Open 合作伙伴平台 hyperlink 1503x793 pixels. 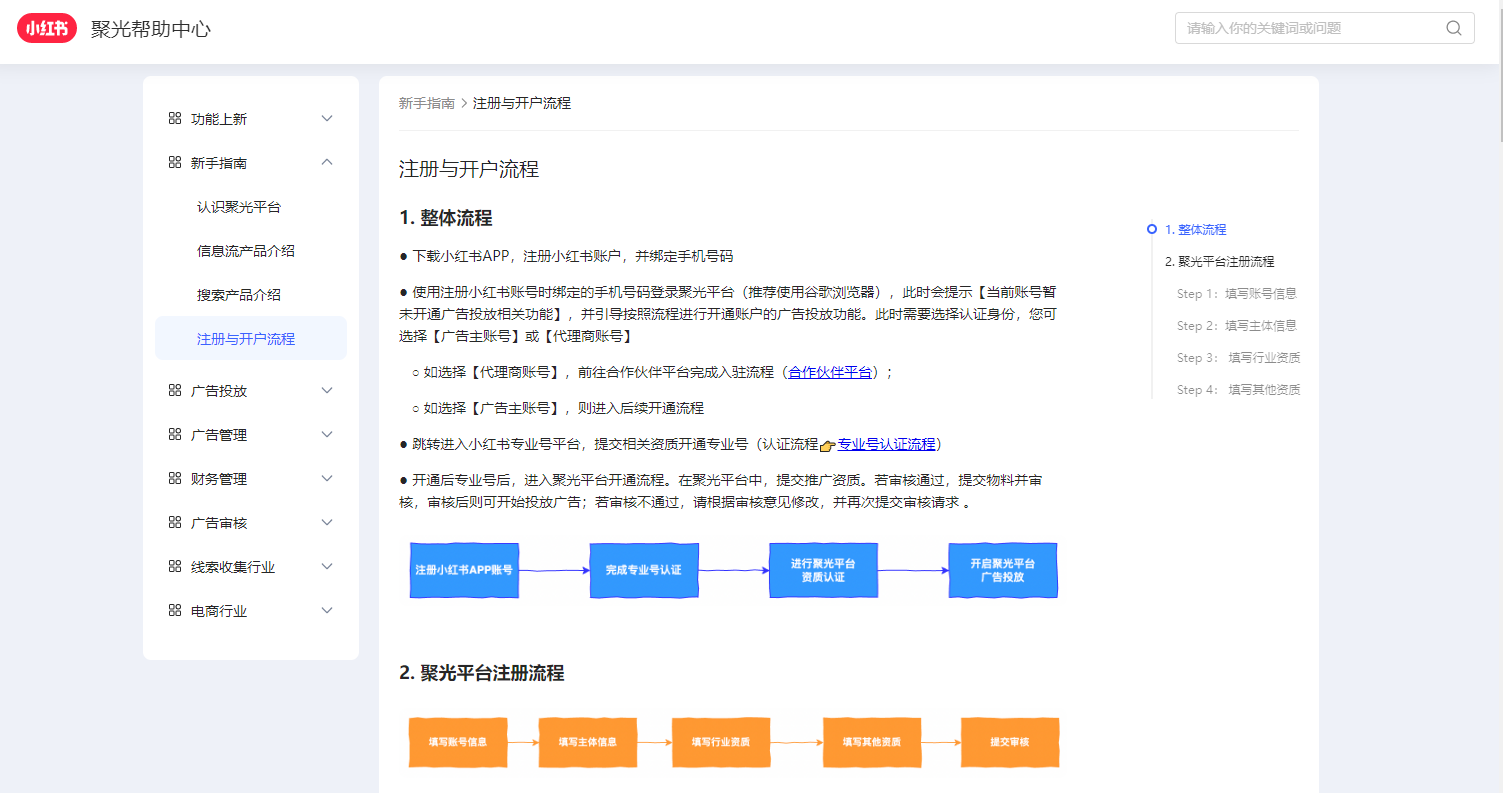point(829,372)
